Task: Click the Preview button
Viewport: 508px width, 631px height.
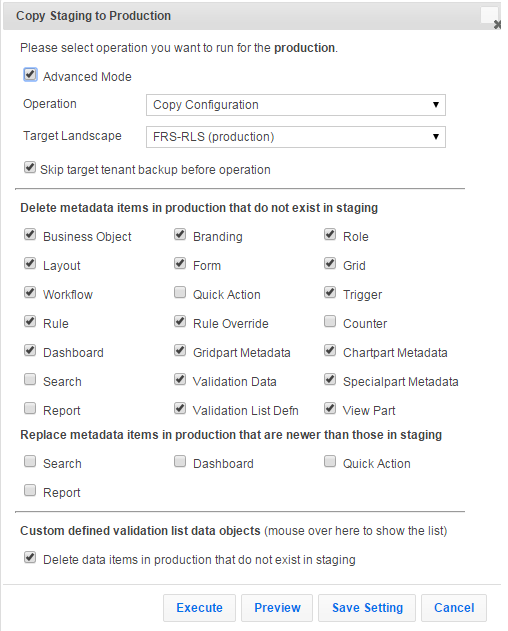Action: (277, 608)
